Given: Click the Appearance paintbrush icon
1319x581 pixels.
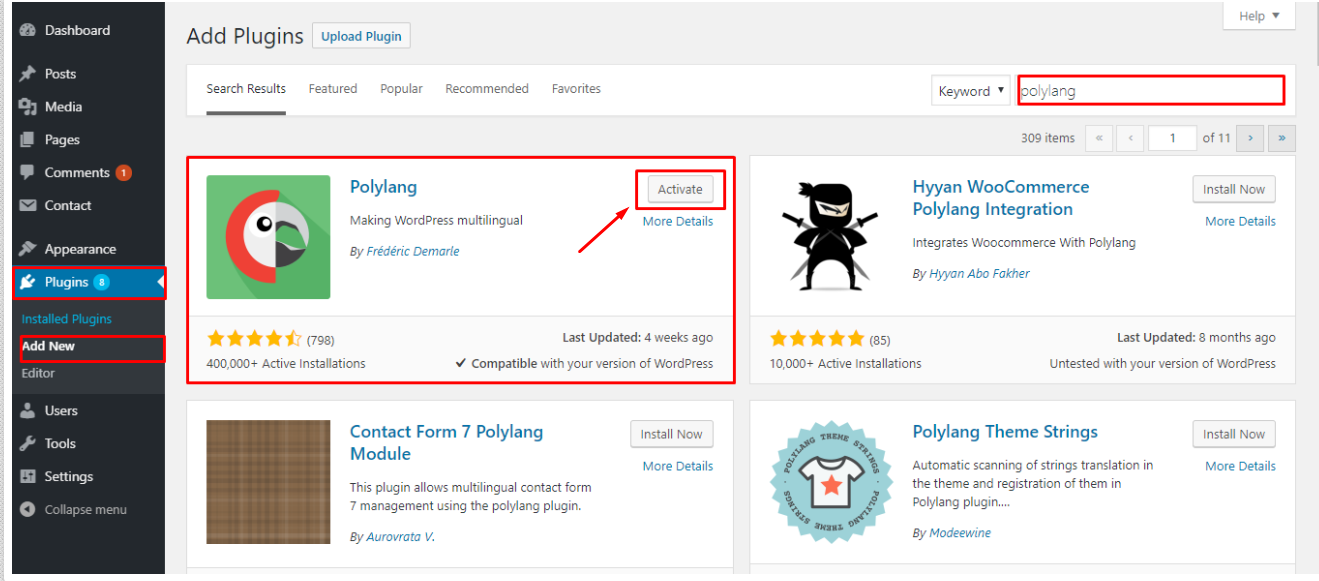Looking at the screenshot, I should pyautogui.click(x=28, y=249).
